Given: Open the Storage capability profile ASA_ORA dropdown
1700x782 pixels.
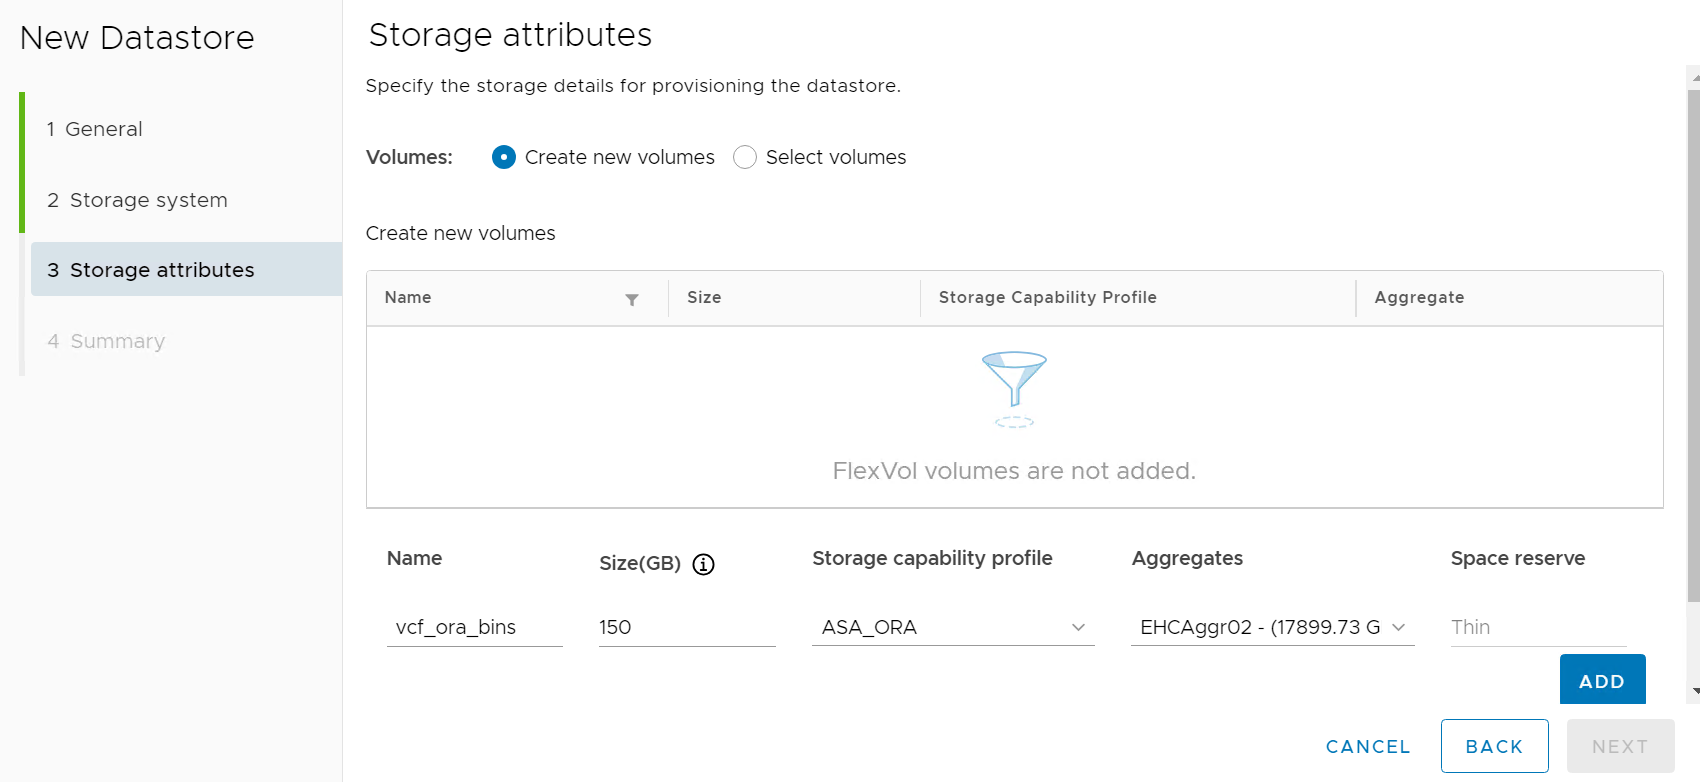Looking at the screenshot, I should pyautogui.click(x=952, y=627).
